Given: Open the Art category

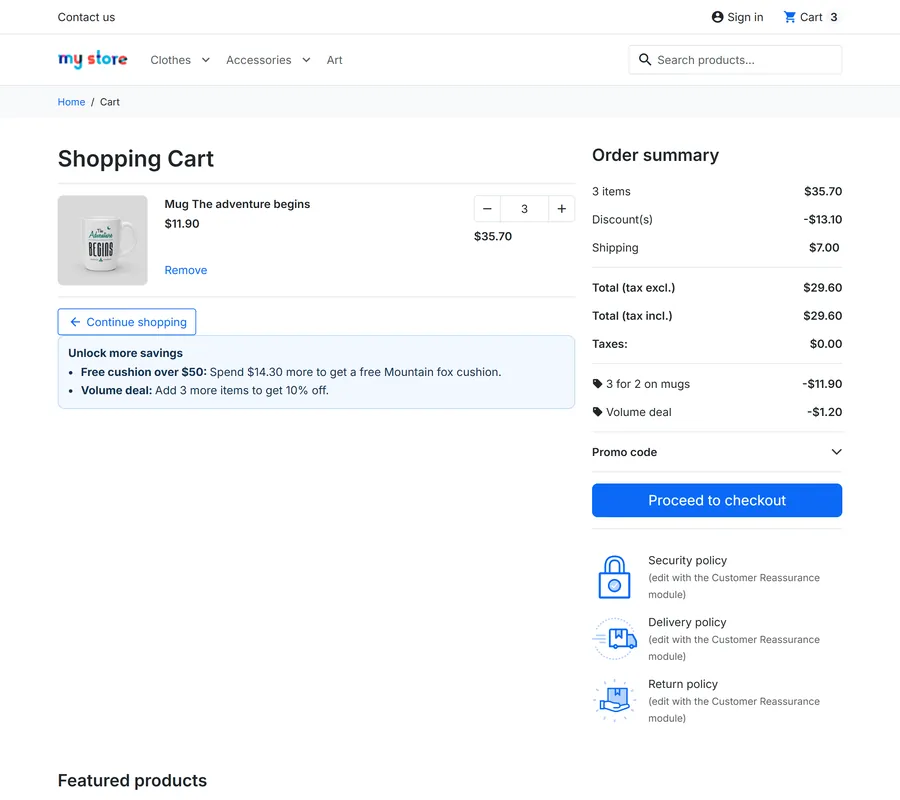Looking at the screenshot, I should click(335, 60).
